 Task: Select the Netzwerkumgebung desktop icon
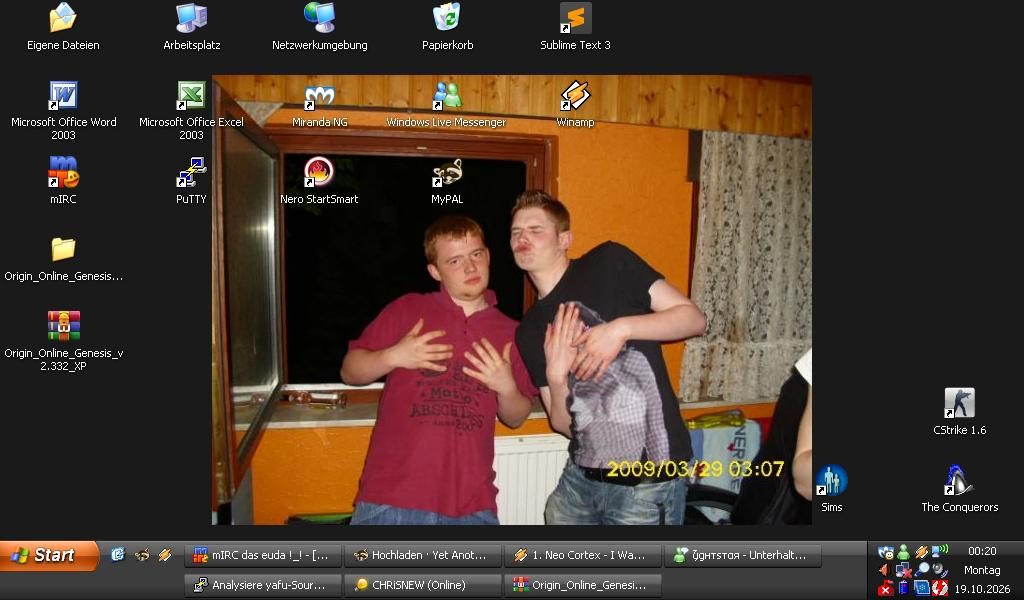tap(319, 27)
